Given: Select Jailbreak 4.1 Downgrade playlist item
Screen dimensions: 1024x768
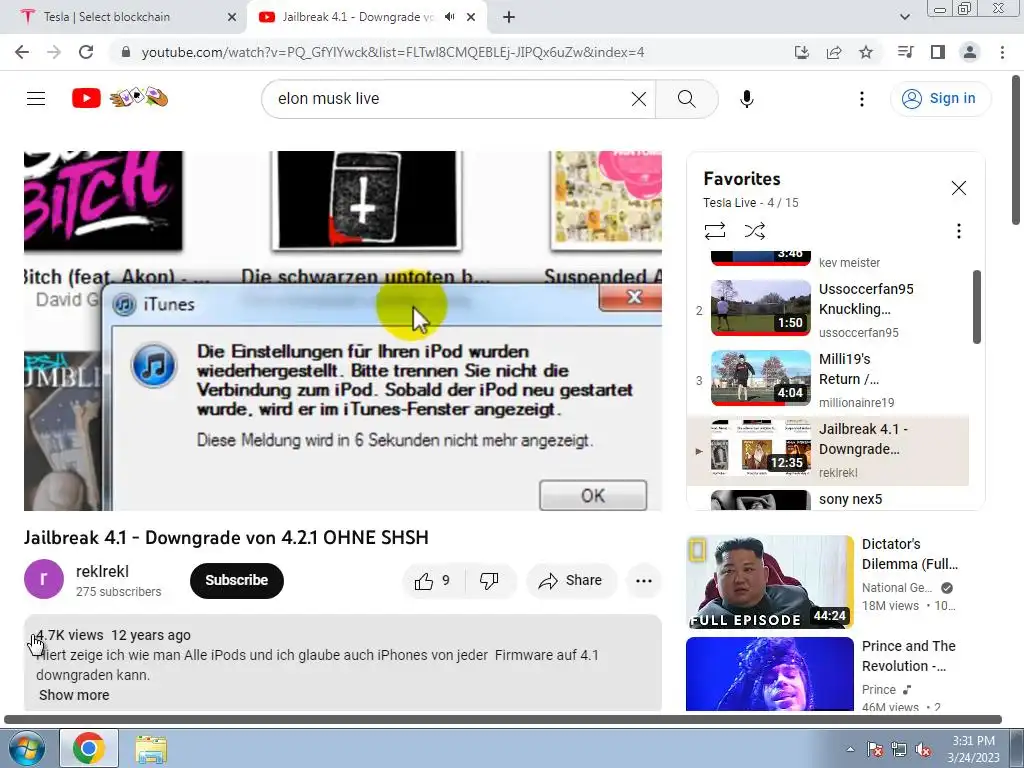Looking at the screenshot, I should coord(827,450).
